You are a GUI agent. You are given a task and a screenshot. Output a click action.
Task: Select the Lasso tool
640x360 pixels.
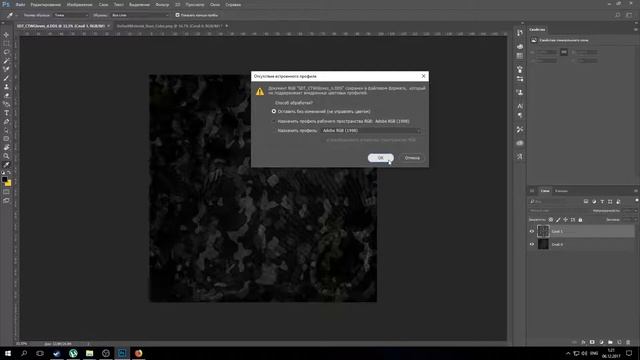[6, 52]
